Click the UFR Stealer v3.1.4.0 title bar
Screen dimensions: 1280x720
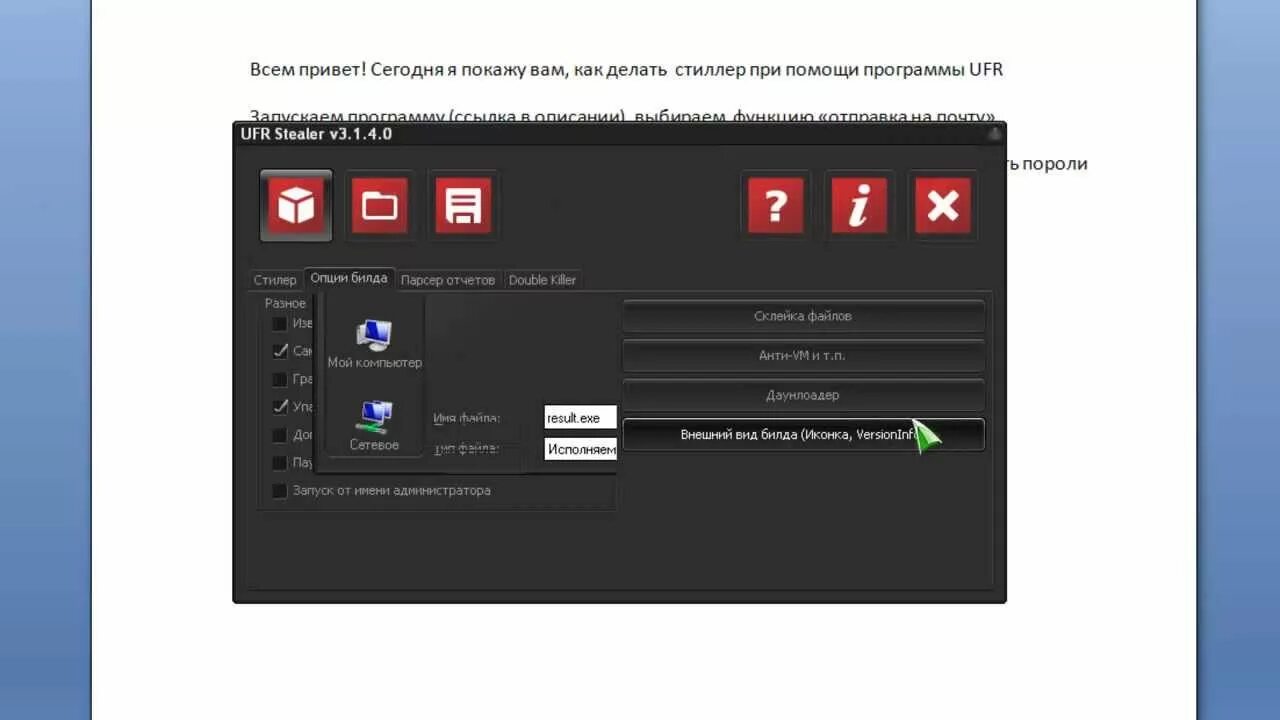click(618, 134)
